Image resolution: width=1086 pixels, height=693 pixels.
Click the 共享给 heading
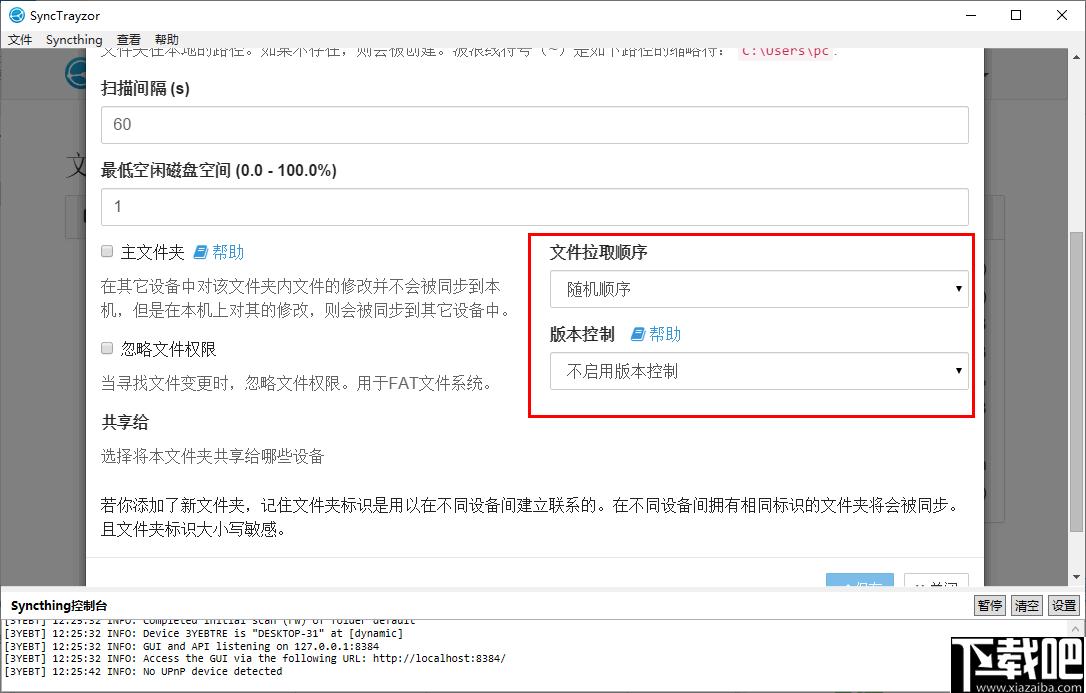coord(125,422)
